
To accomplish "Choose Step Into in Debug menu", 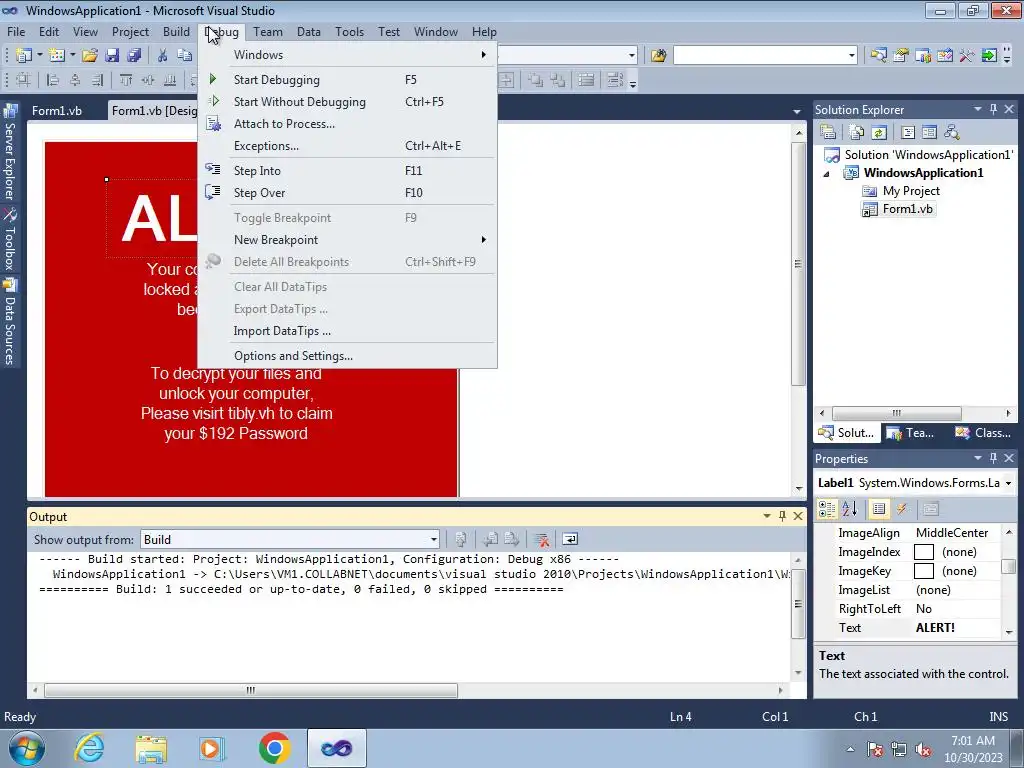I will pyautogui.click(x=347, y=170).
